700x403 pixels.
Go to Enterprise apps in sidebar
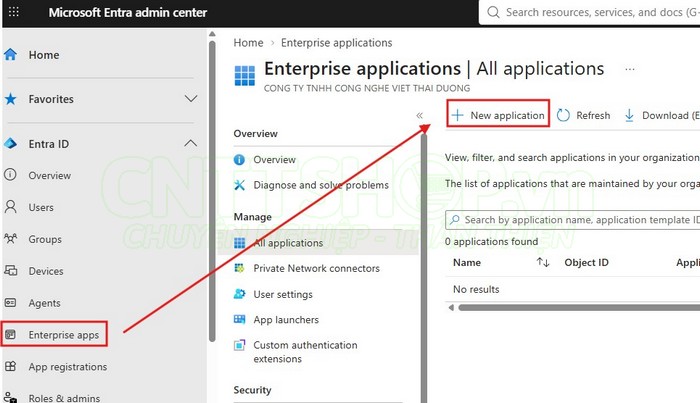pos(64,335)
